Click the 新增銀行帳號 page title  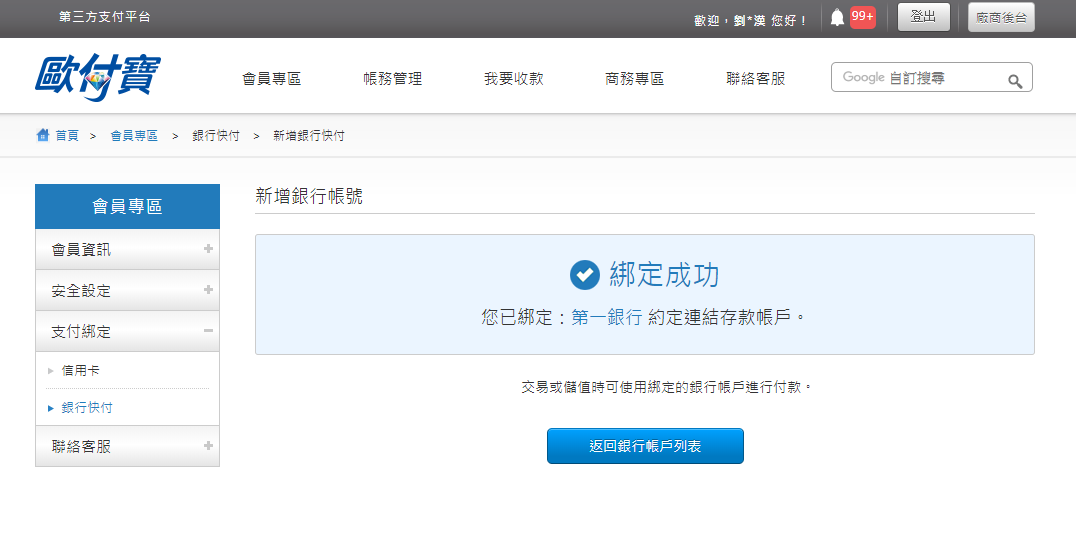(309, 196)
